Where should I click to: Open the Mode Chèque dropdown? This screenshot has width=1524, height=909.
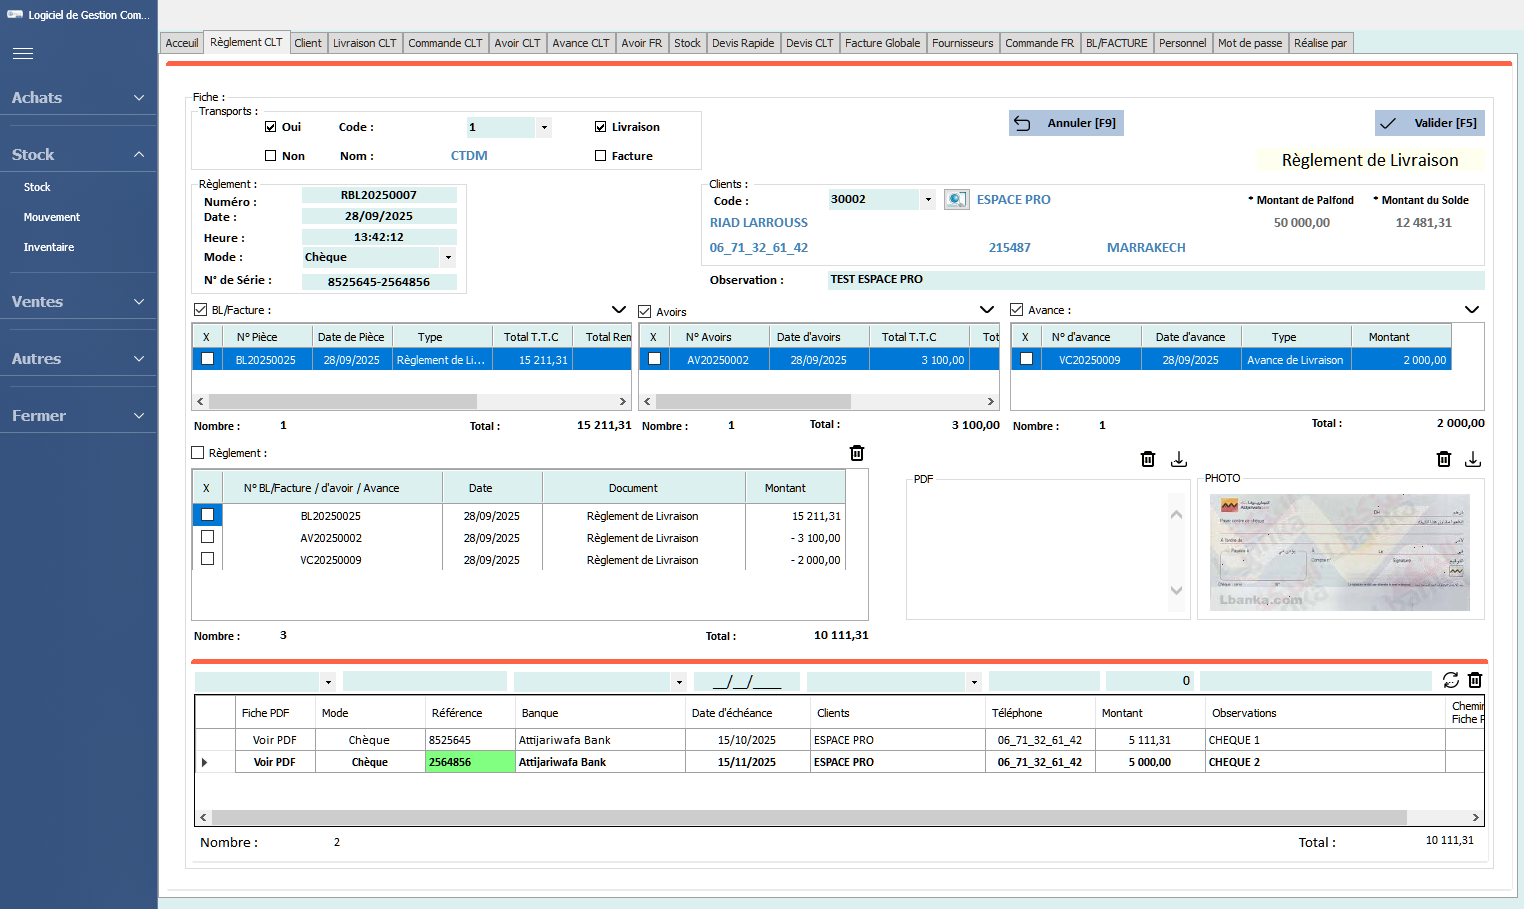tap(448, 257)
